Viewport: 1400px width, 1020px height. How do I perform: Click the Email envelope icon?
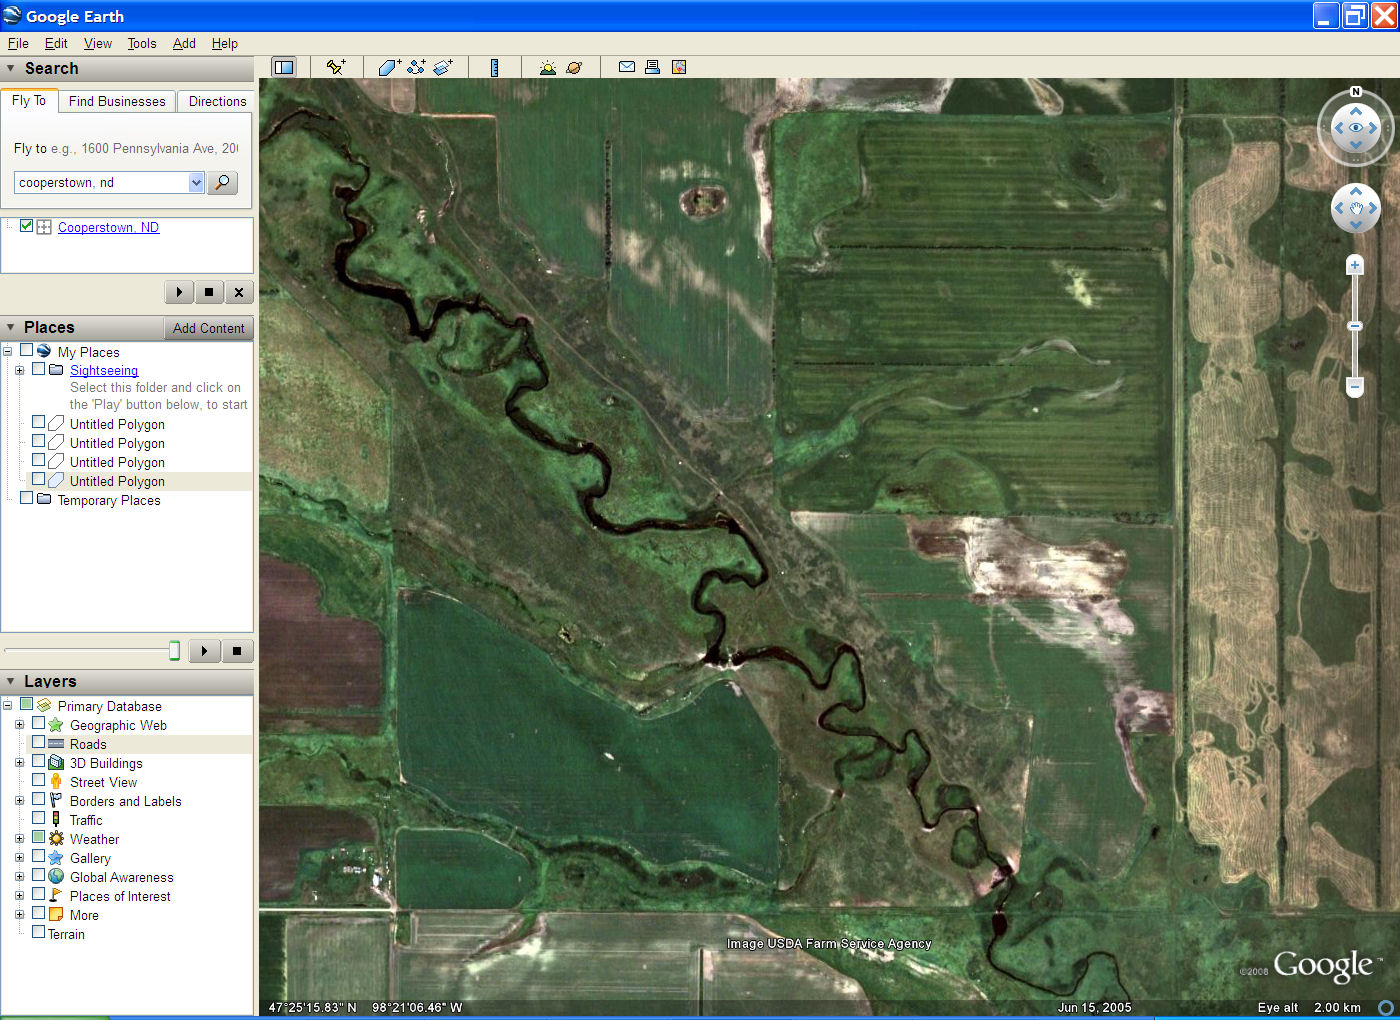point(627,67)
